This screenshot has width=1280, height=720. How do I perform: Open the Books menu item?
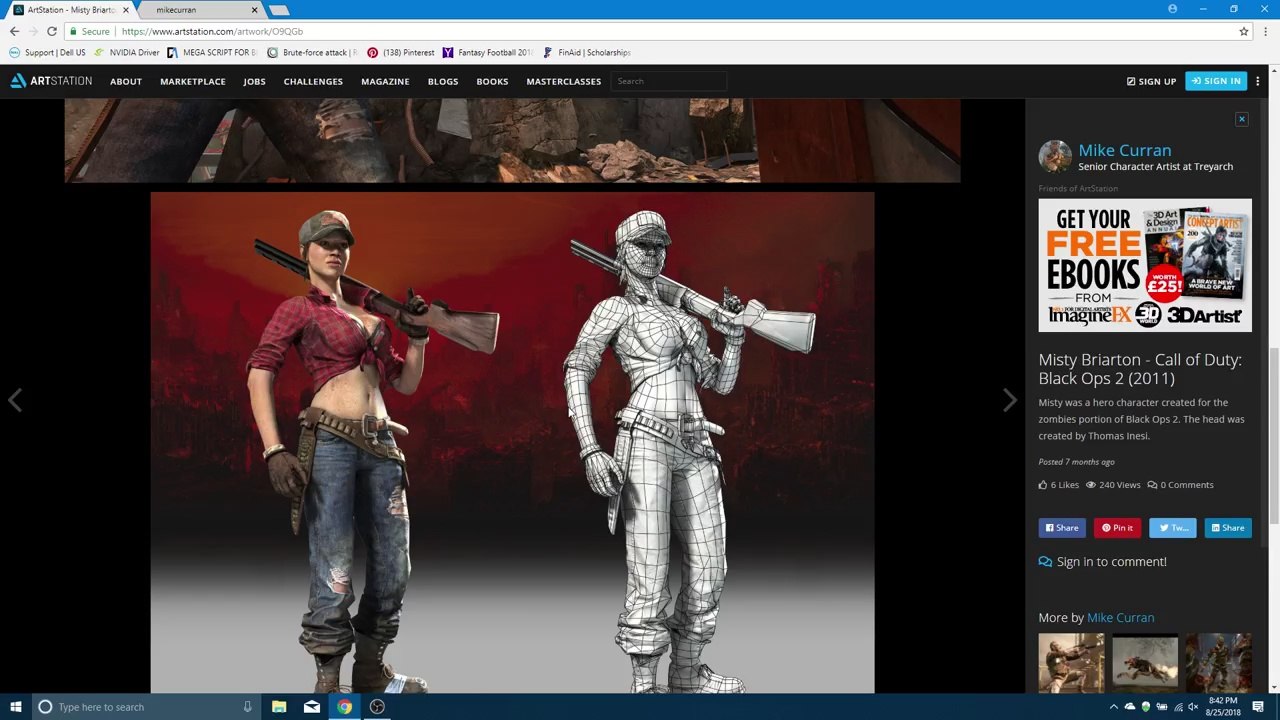coord(492,81)
